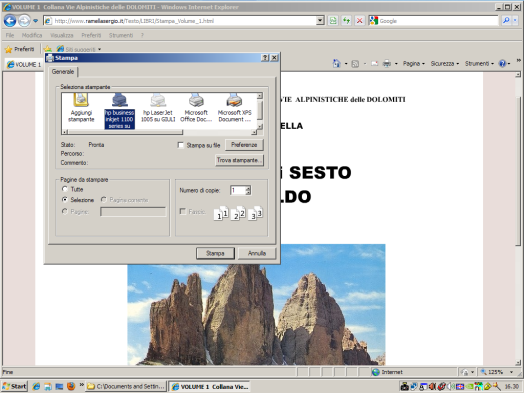Viewport: 524px width, 393px height.
Task: Open the dialog Help question mark
Action: (x=265, y=58)
